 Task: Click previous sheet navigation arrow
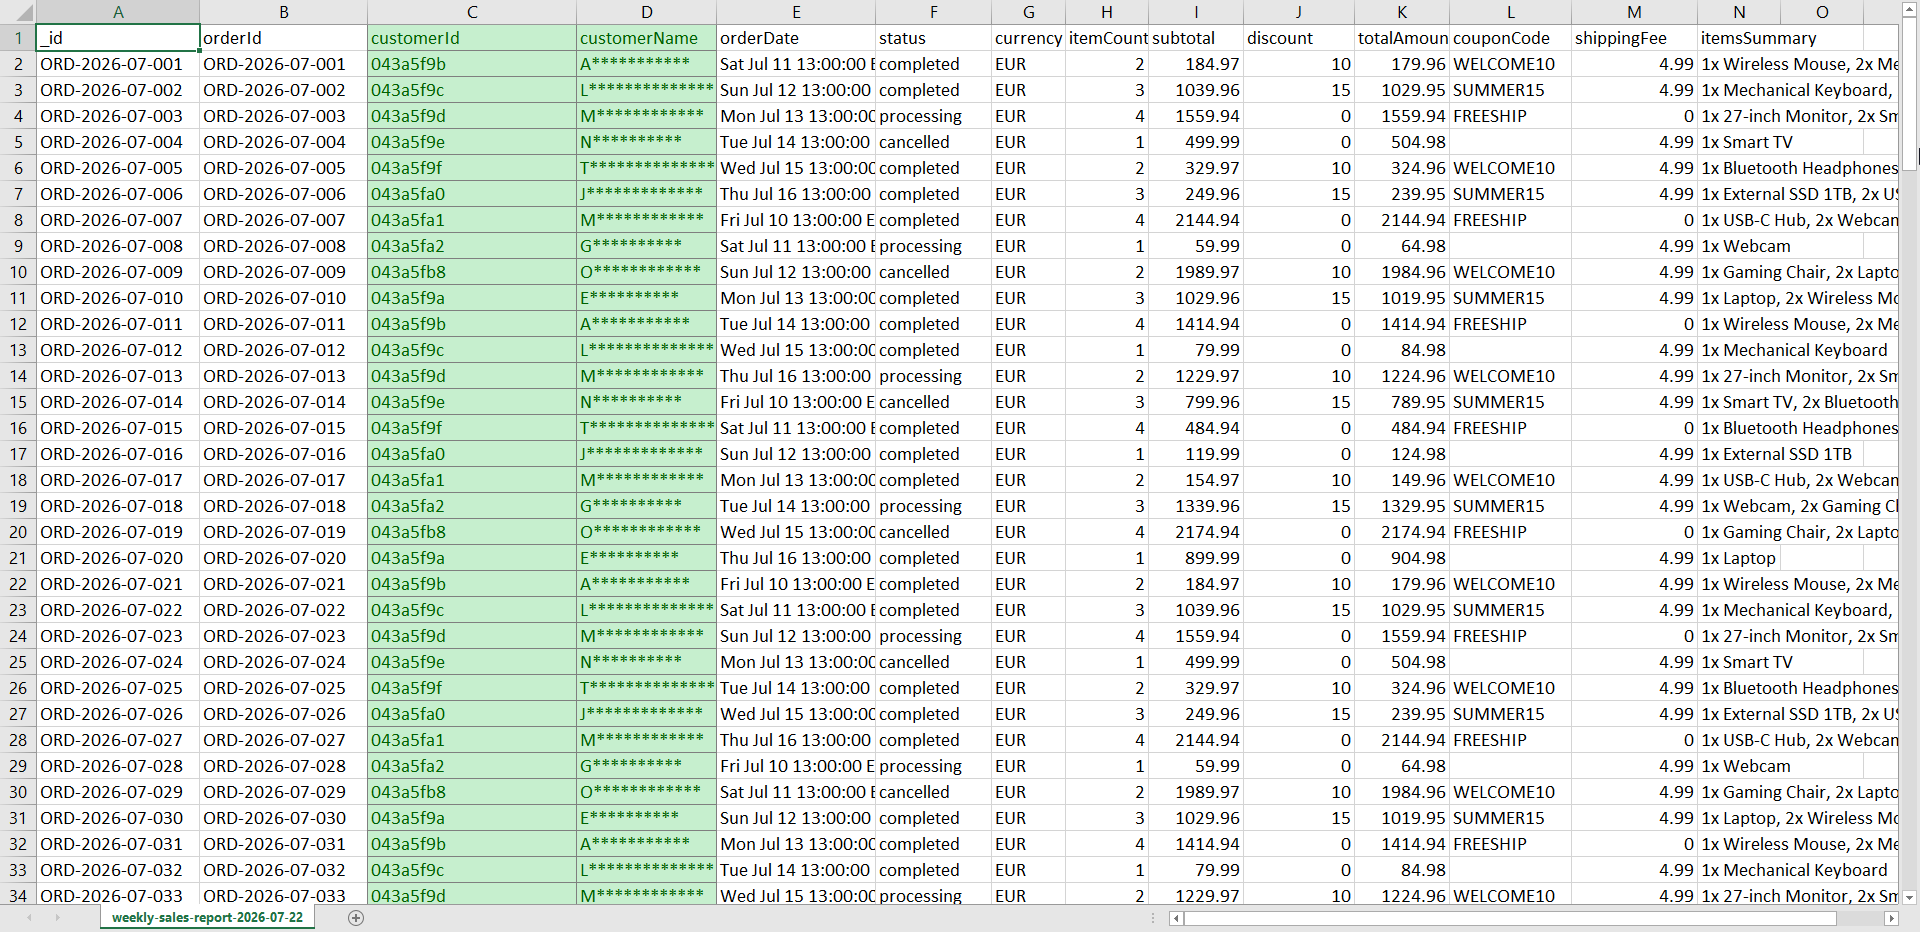pos(29,918)
